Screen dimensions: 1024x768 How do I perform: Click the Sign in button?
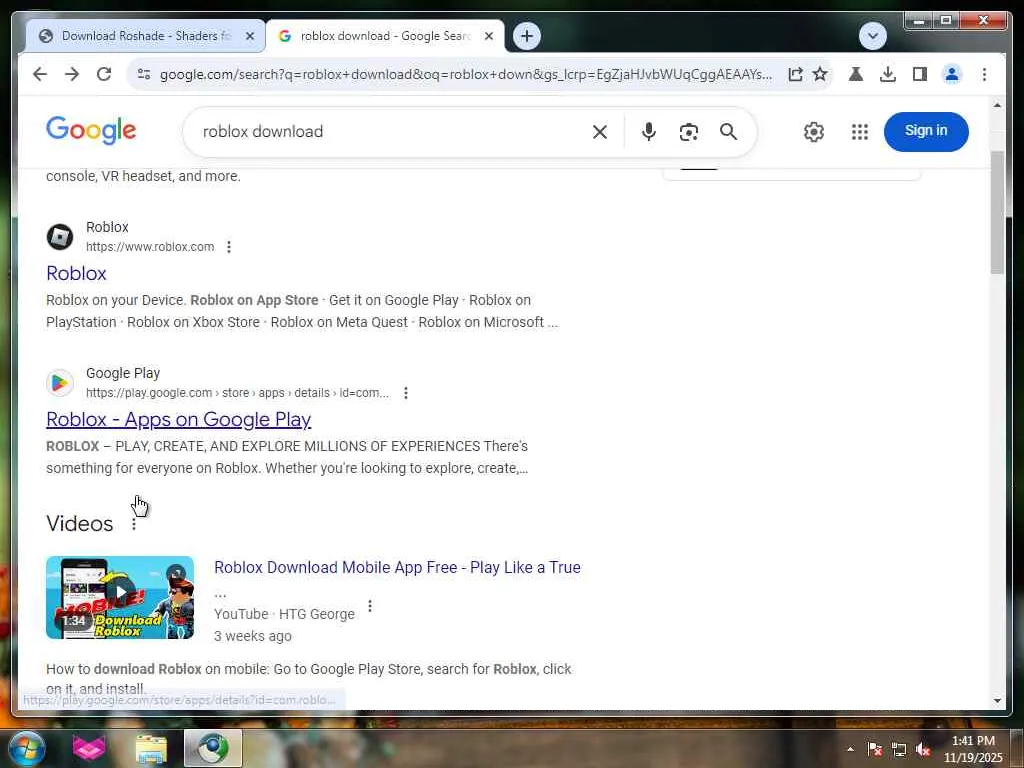click(926, 131)
